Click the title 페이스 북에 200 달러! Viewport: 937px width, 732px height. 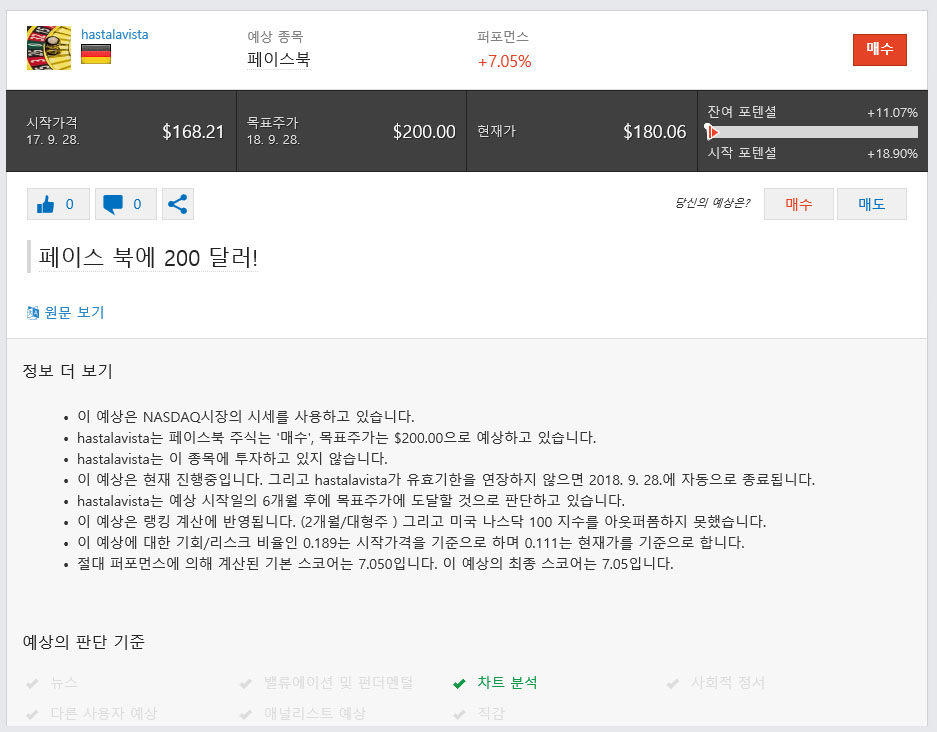pos(148,258)
